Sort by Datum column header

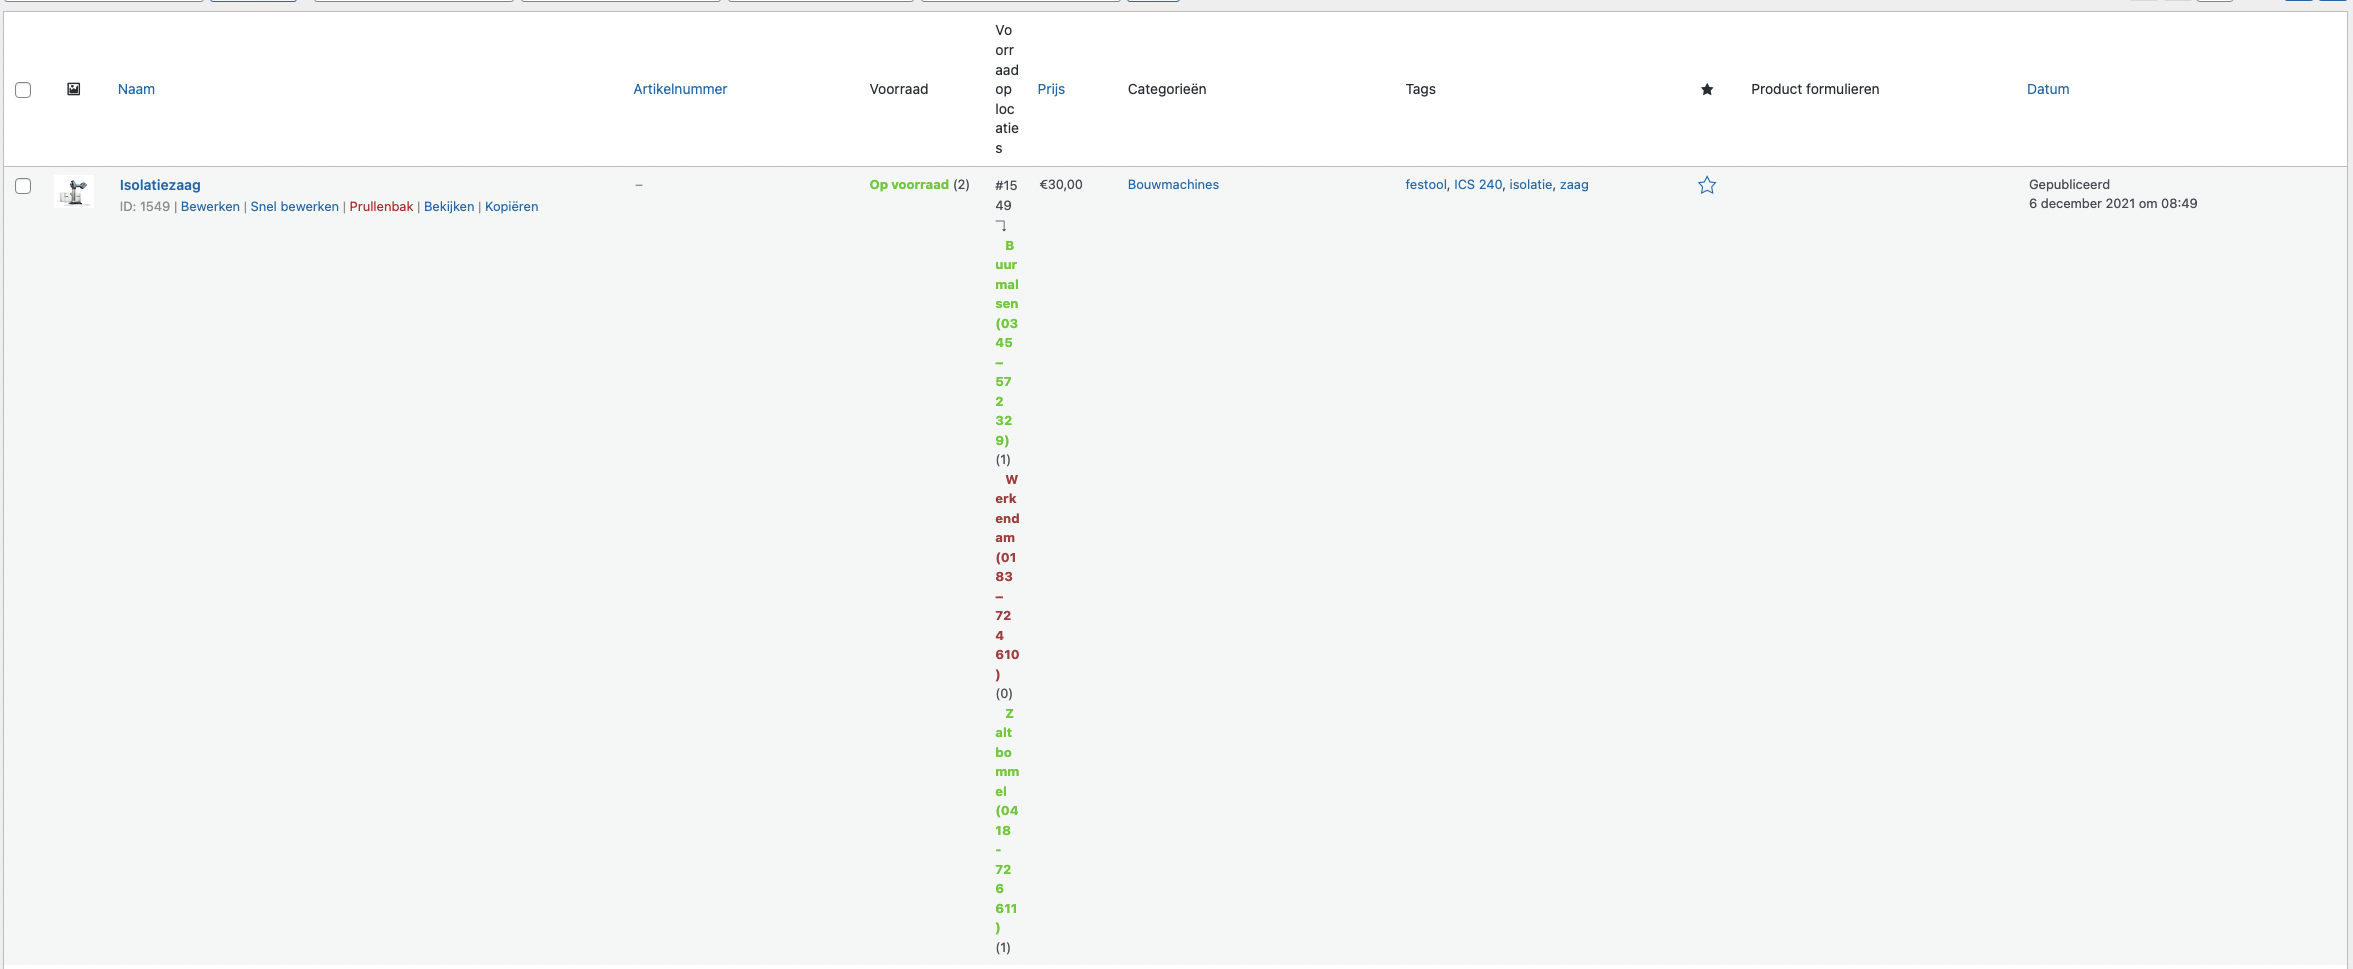[2048, 89]
